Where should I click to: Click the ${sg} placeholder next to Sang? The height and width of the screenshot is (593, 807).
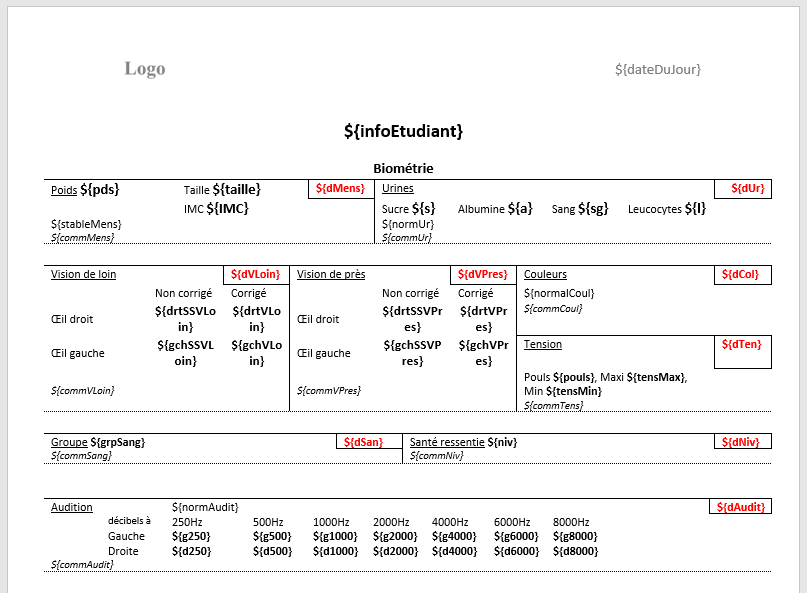pos(593,209)
